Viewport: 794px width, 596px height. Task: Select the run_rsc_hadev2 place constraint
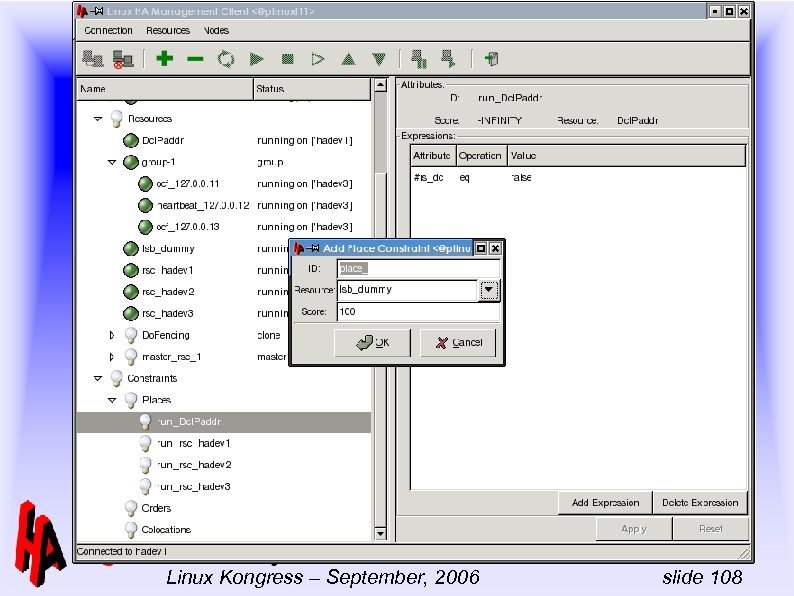pos(224,465)
